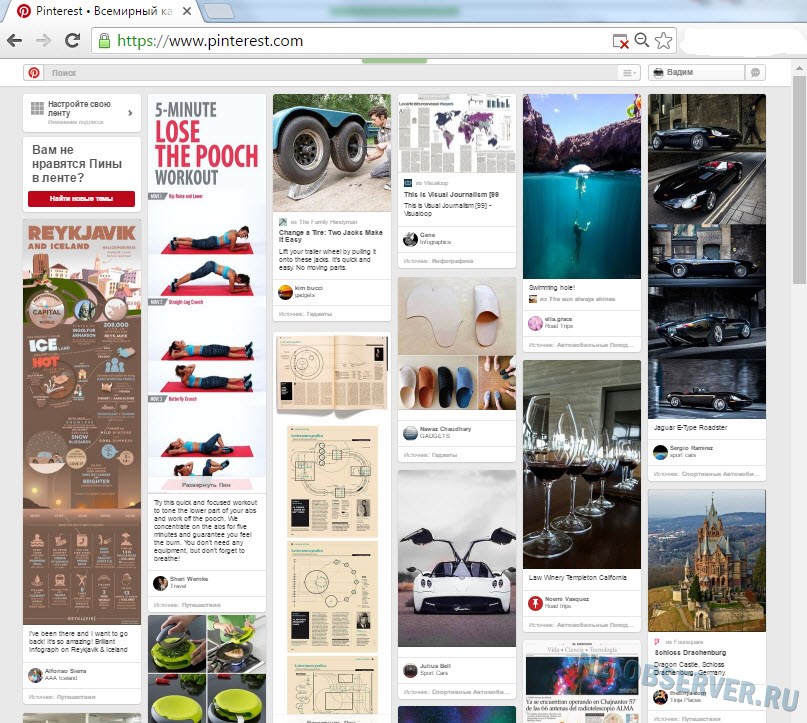The image size is (807, 723).
Task: Open the green kitchen gadget pin
Action: [x=207, y=669]
